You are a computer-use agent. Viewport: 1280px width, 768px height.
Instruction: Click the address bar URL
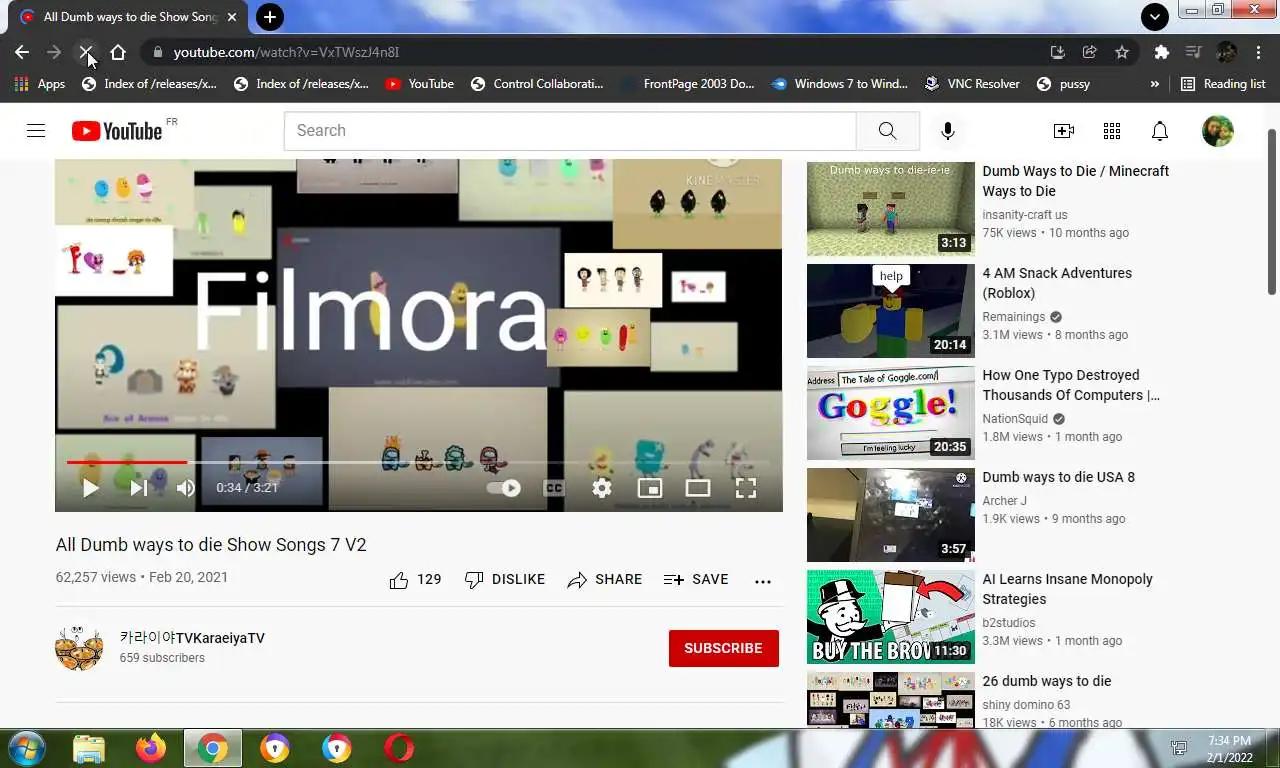coord(286,52)
